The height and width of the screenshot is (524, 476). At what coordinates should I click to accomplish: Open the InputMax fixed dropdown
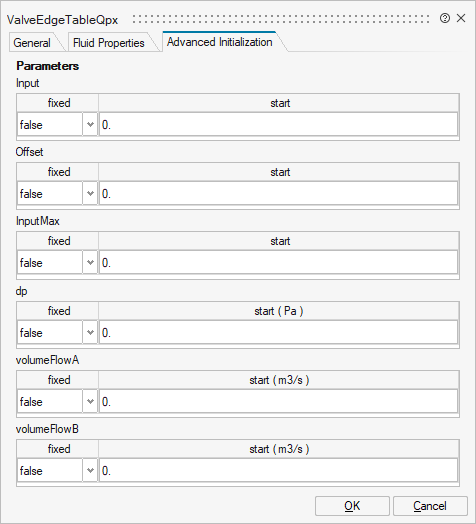[90, 262]
